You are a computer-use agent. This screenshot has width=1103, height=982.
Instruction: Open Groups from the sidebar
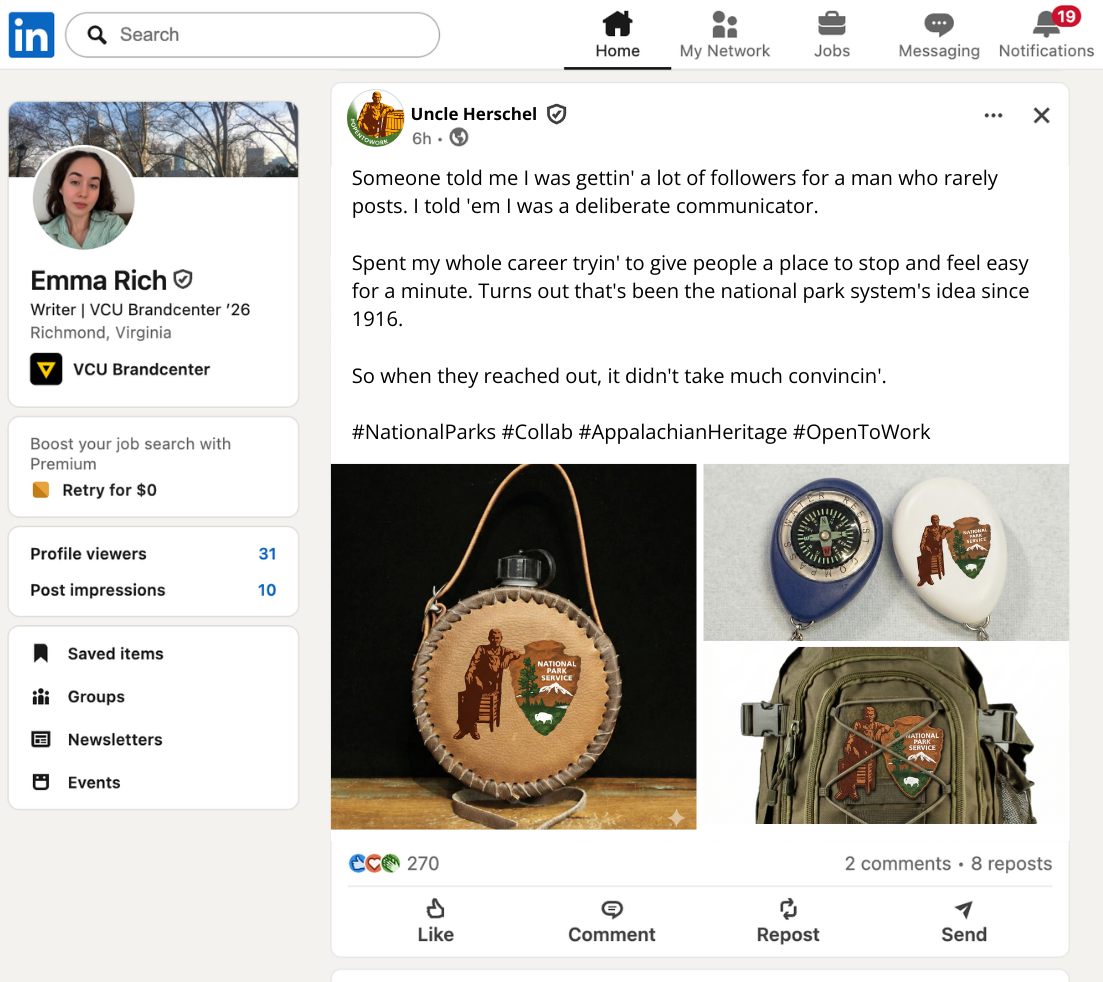click(96, 696)
